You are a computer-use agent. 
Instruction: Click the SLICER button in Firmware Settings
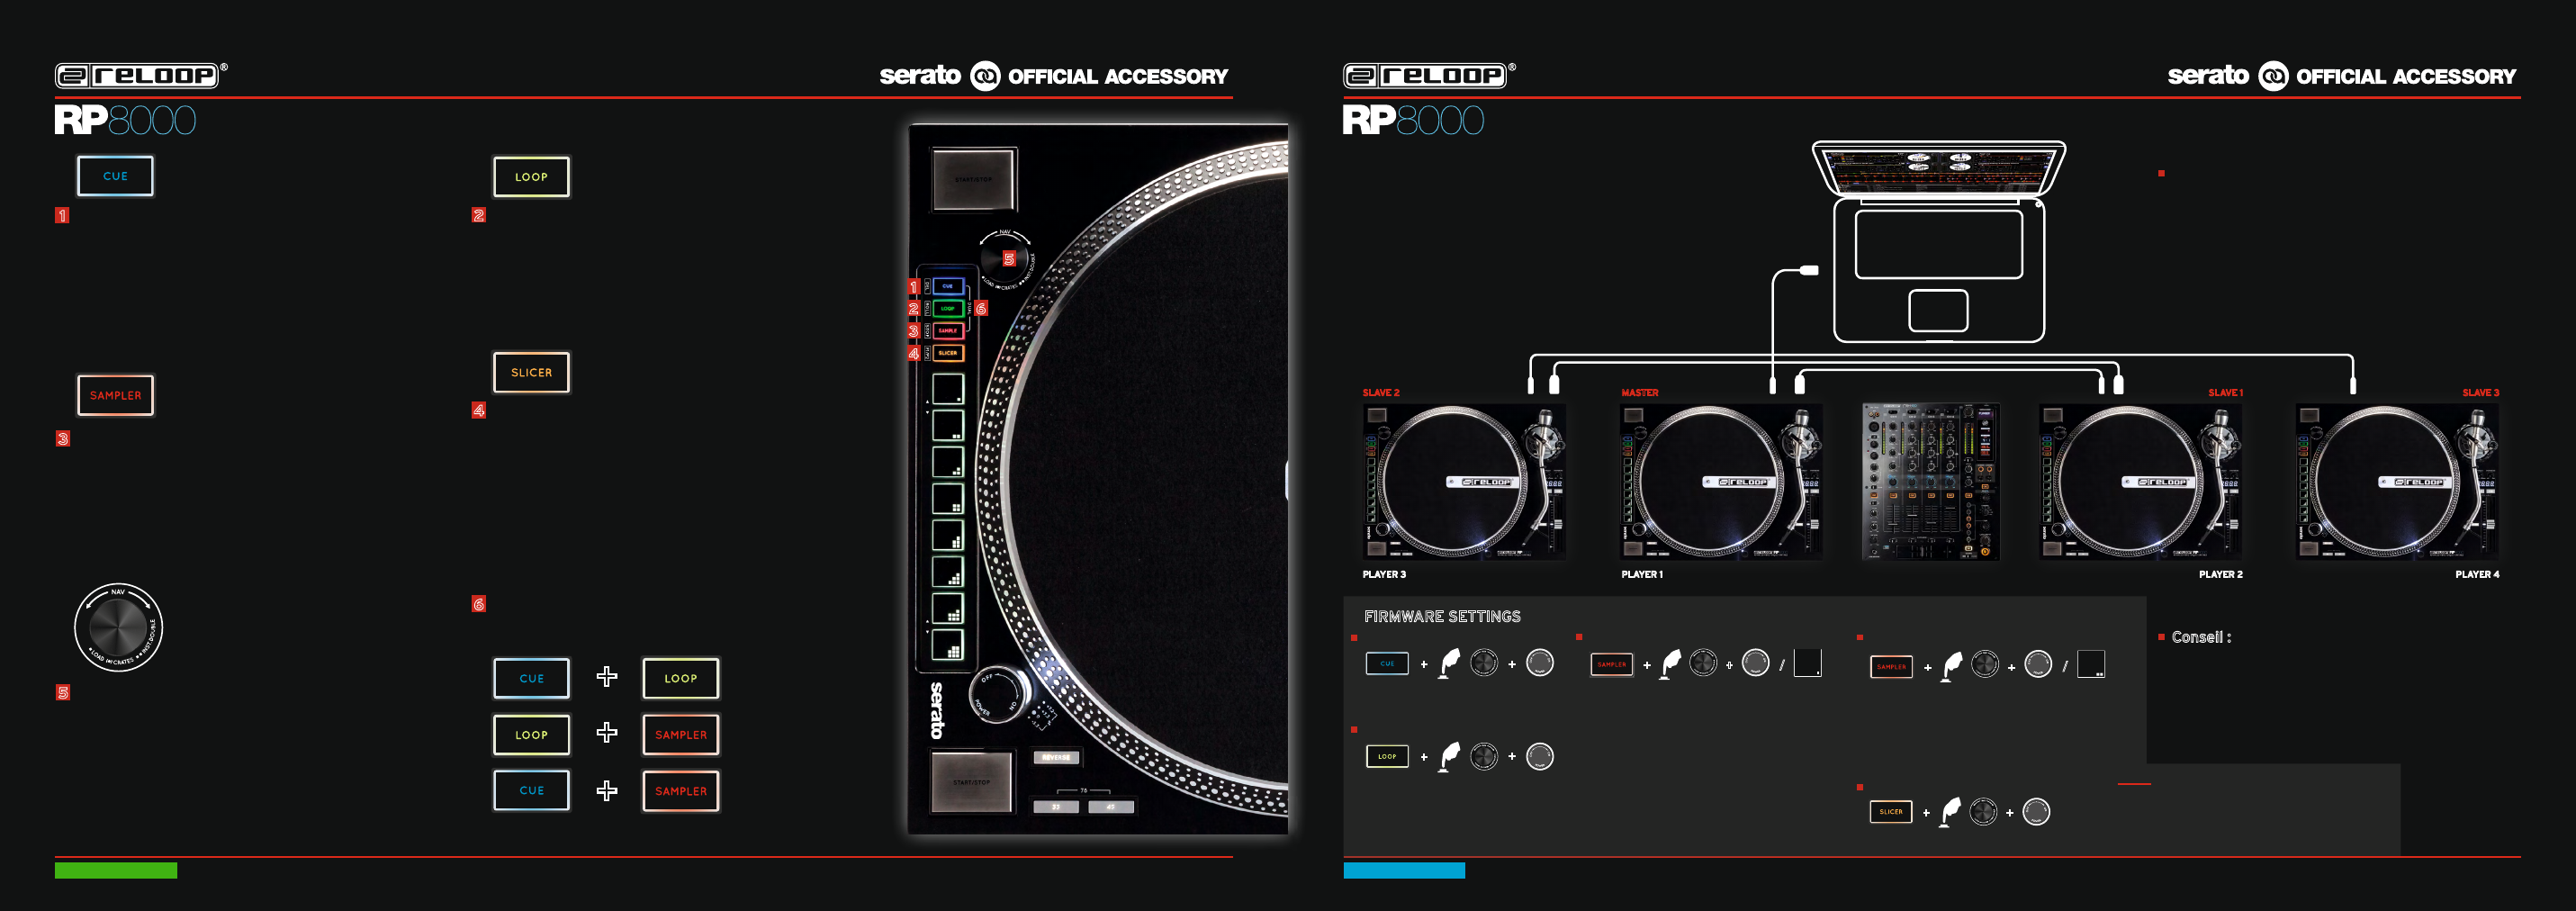(1891, 811)
